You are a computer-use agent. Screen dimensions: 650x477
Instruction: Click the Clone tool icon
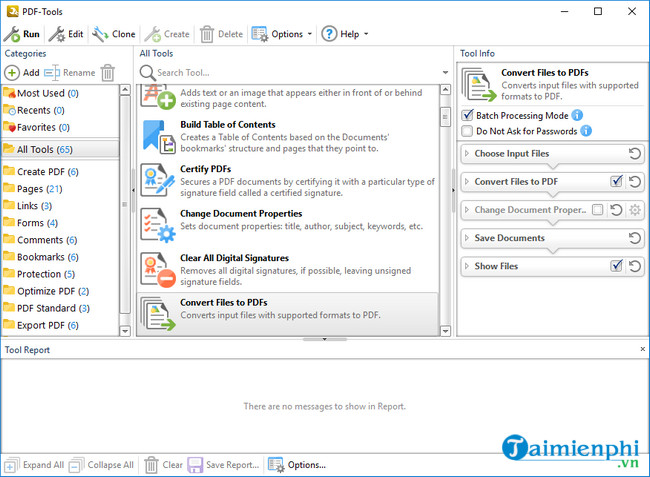click(100, 34)
